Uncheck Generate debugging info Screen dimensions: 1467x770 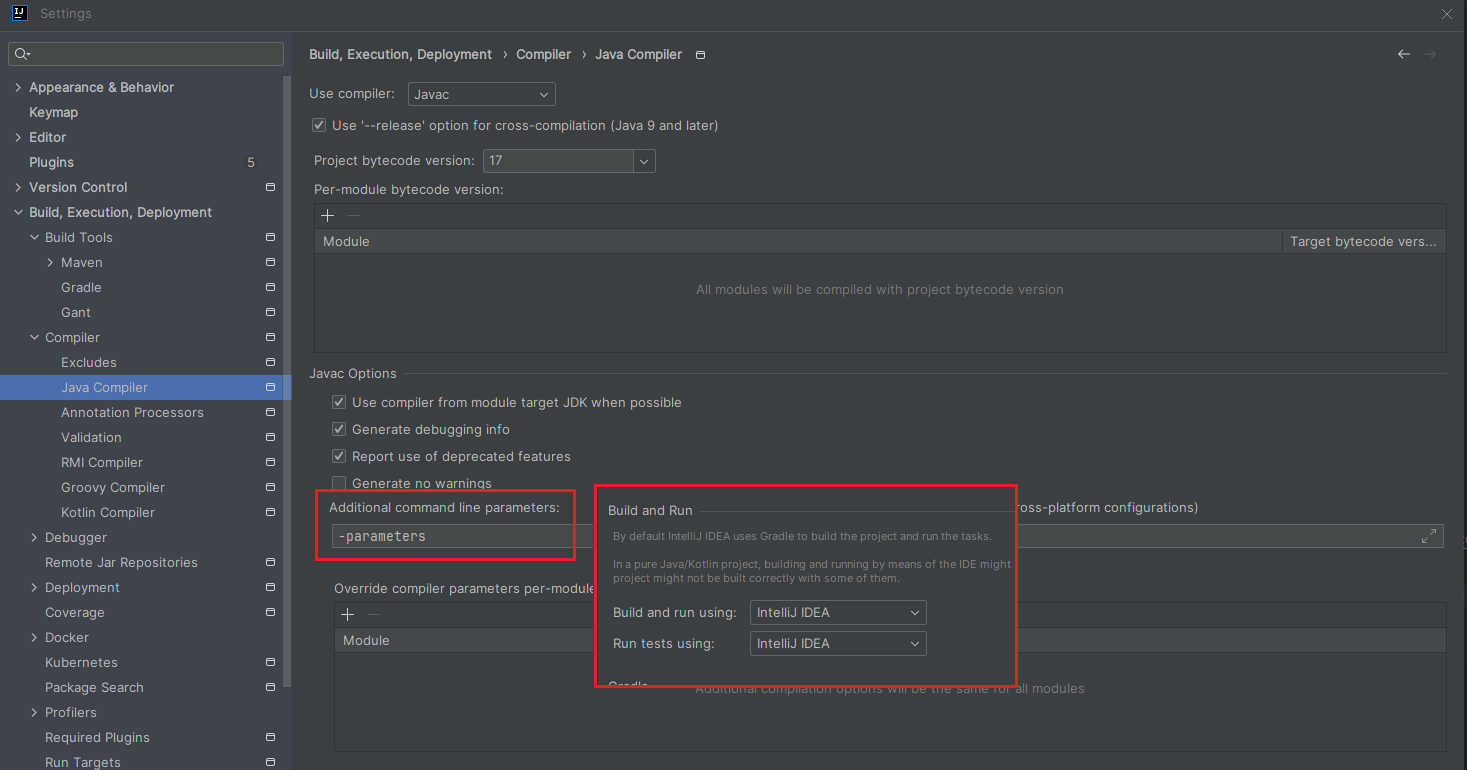point(339,429)
